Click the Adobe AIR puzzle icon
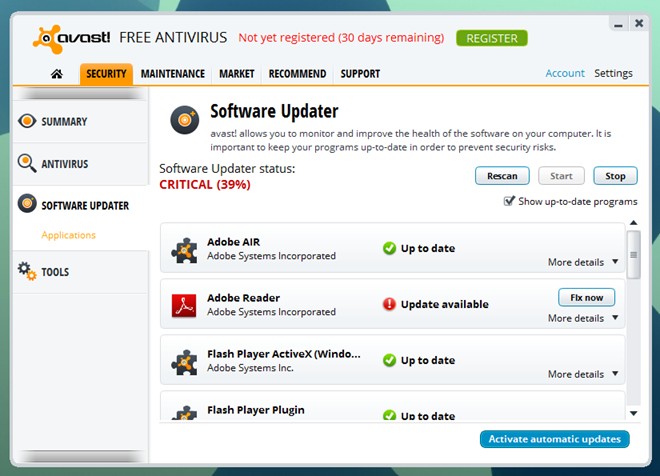 (184, 250)
